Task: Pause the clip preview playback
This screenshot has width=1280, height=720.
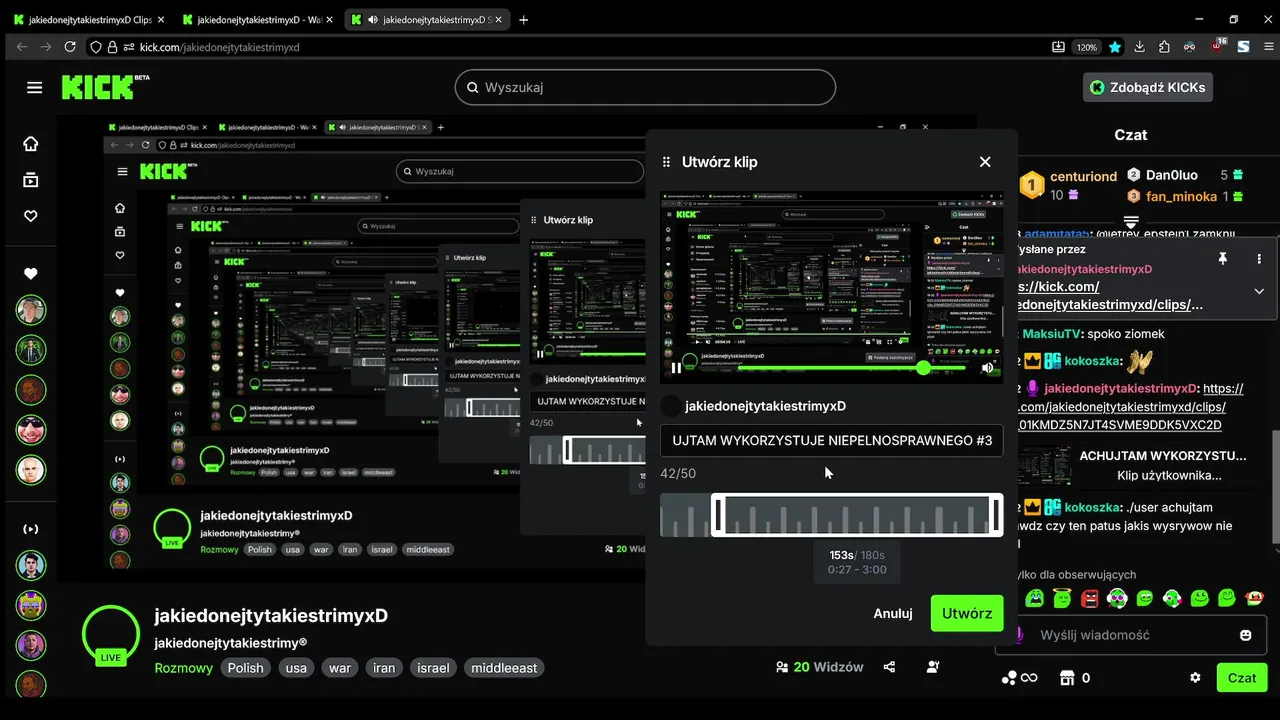Action: (676, 368)
